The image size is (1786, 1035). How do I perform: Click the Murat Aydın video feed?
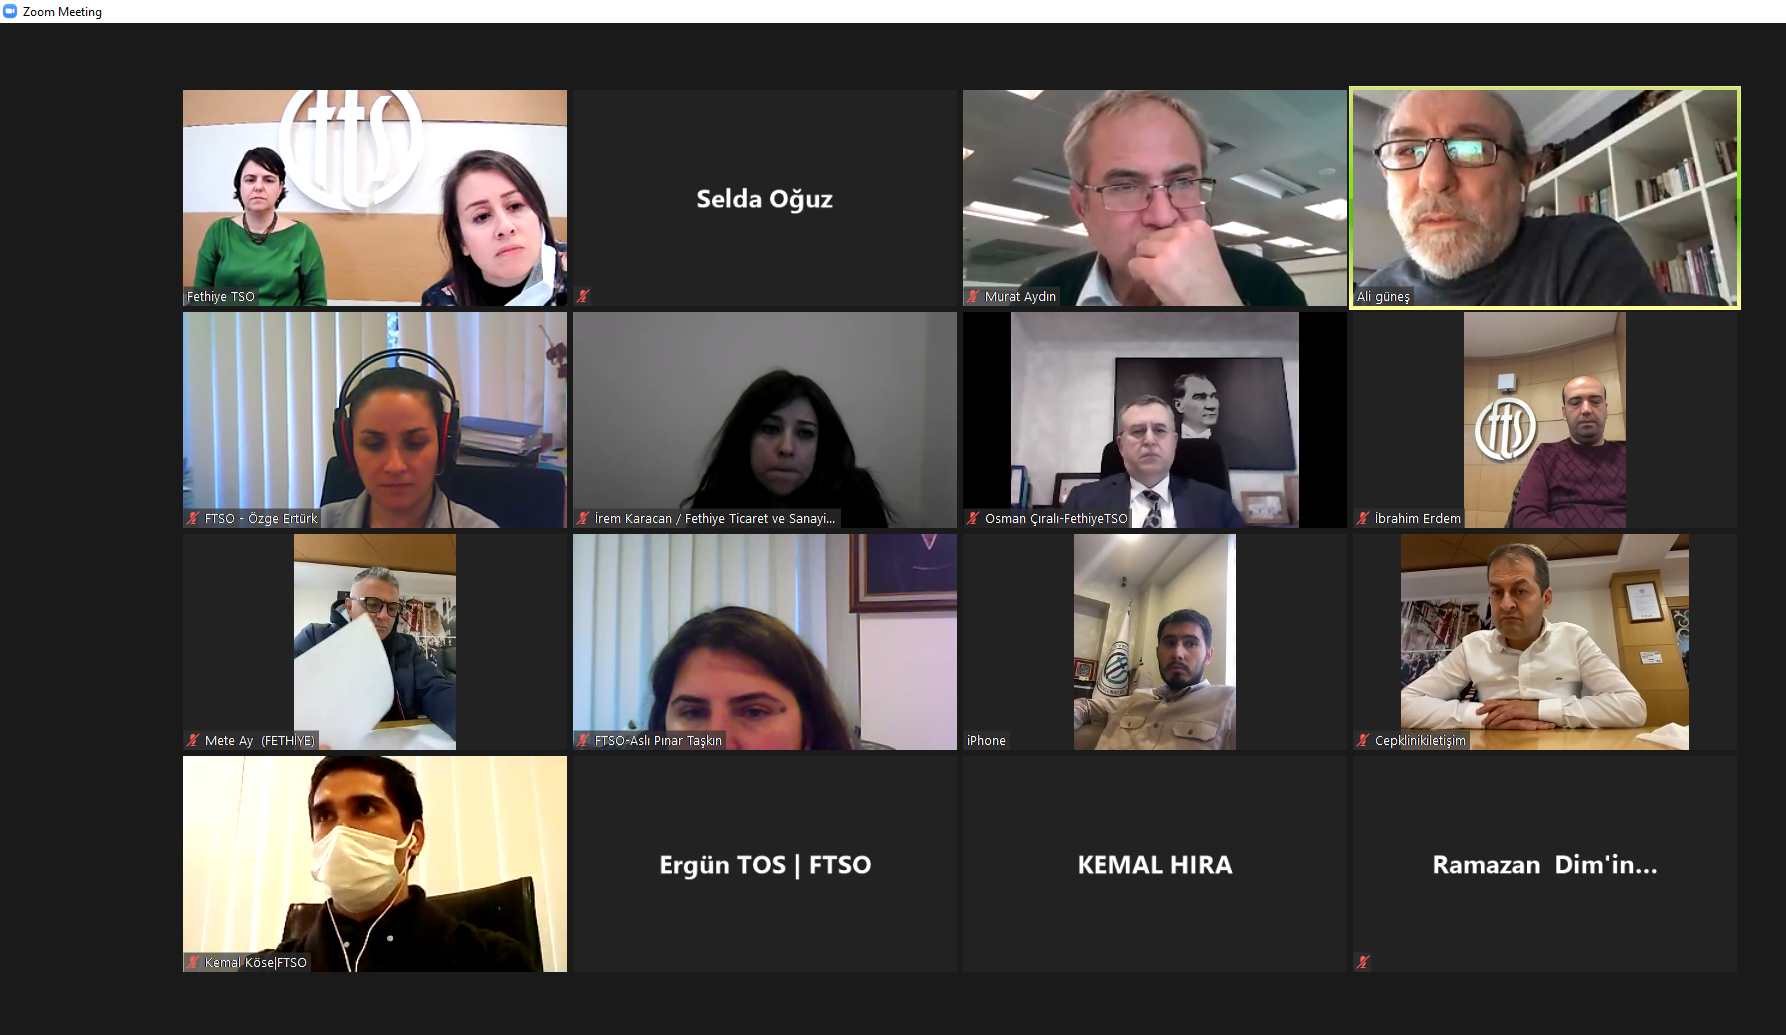(x=1155, y=198)
